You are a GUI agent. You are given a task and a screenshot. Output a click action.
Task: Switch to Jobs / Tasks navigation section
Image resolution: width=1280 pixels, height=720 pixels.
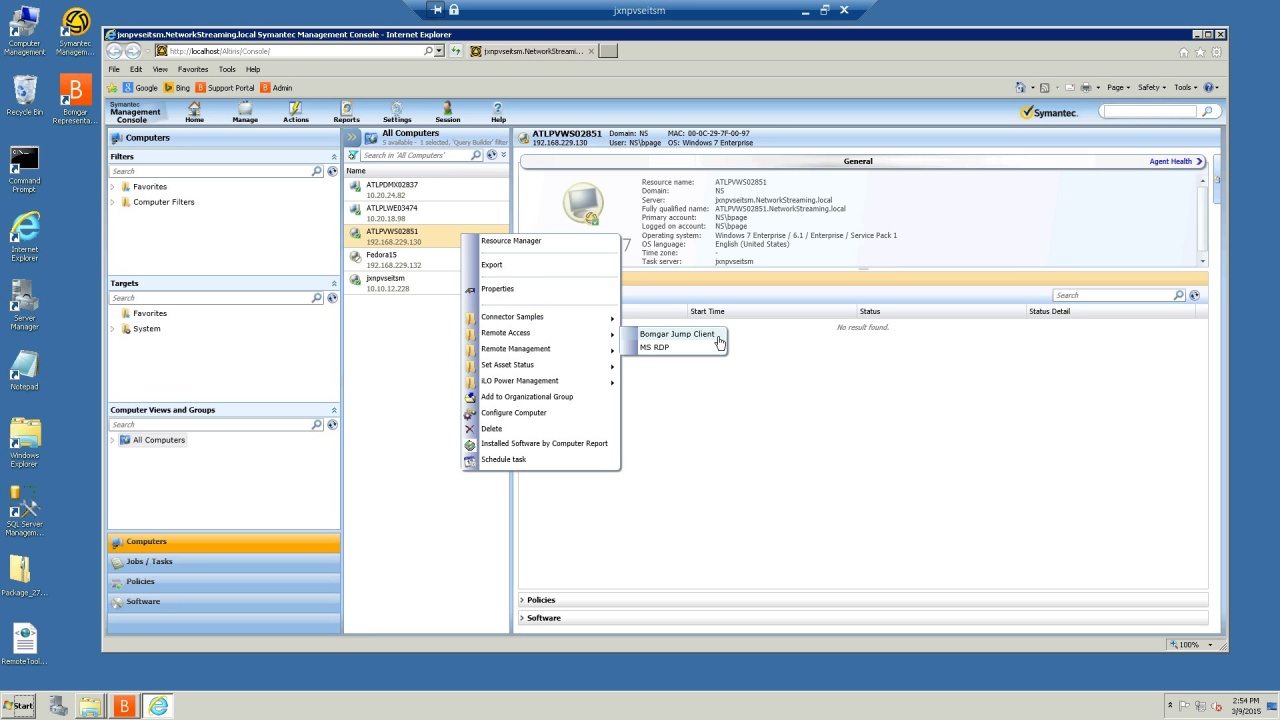[x=224, y=562]
